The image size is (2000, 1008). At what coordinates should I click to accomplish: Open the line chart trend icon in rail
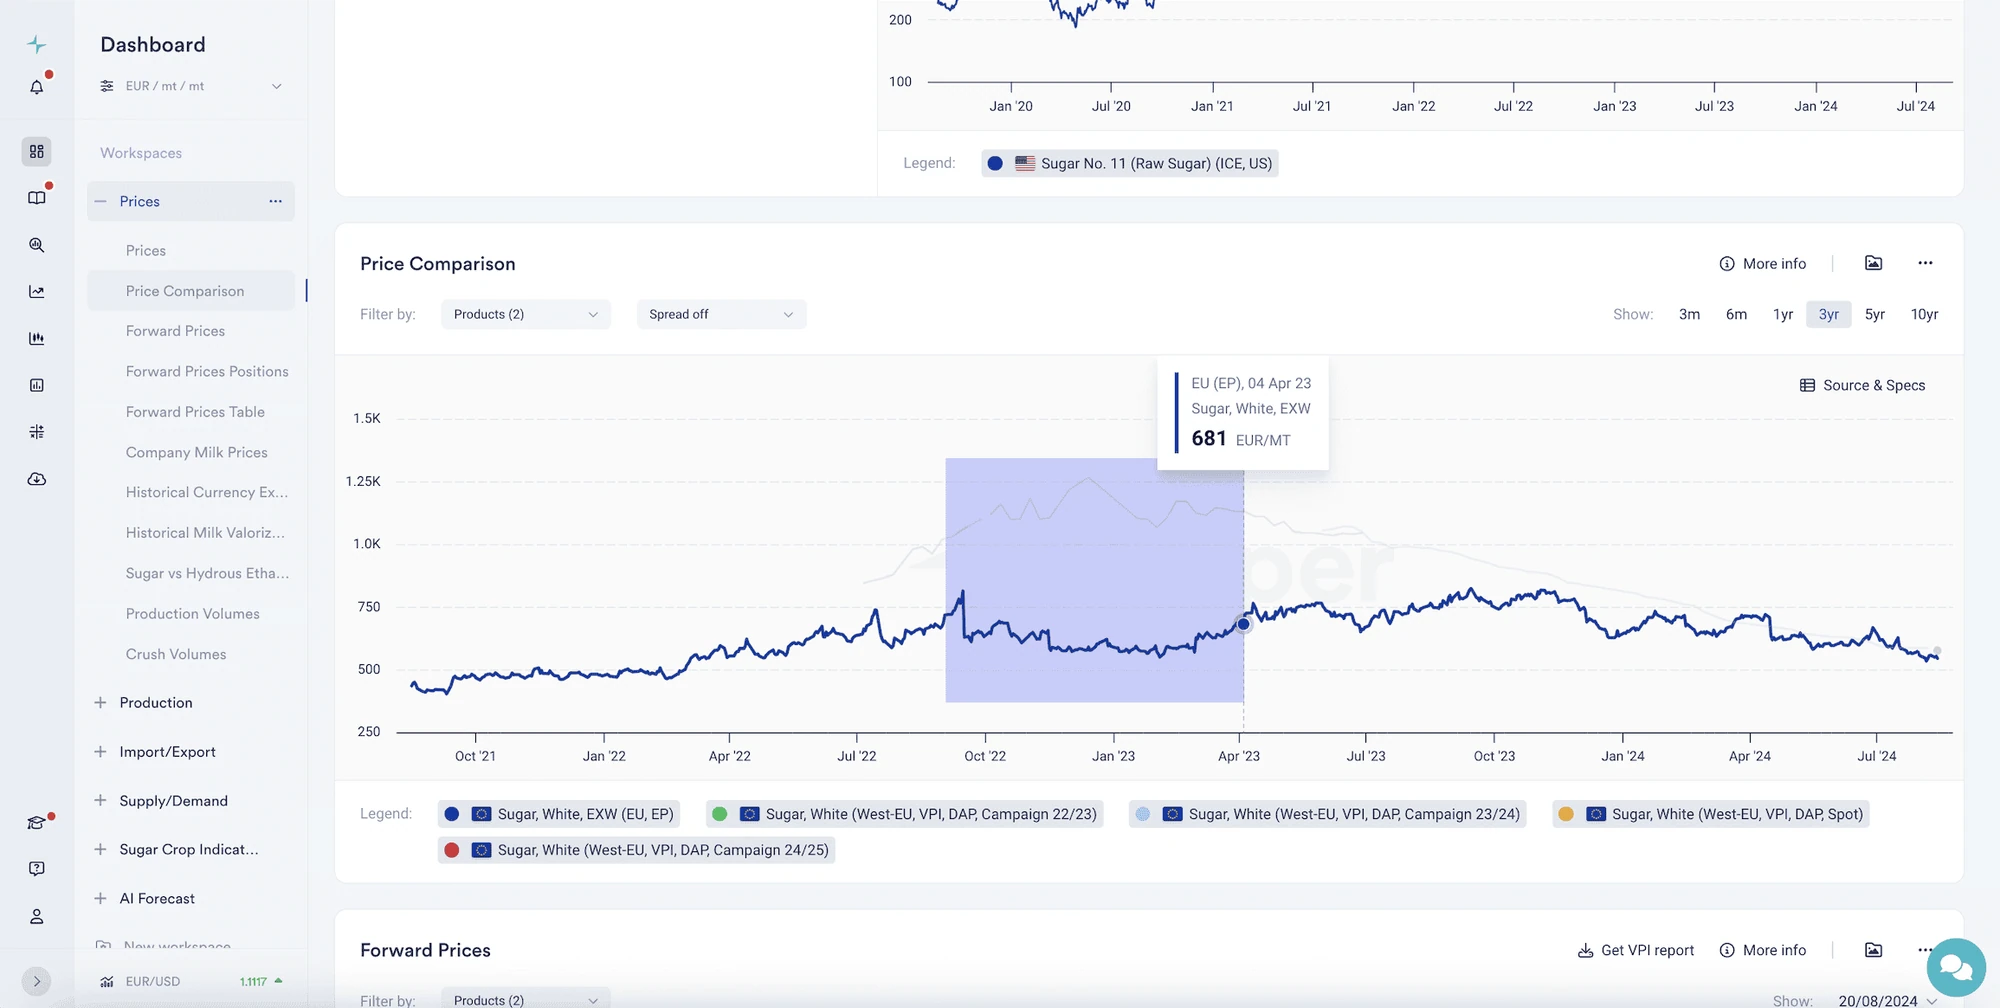pos(37,292)
